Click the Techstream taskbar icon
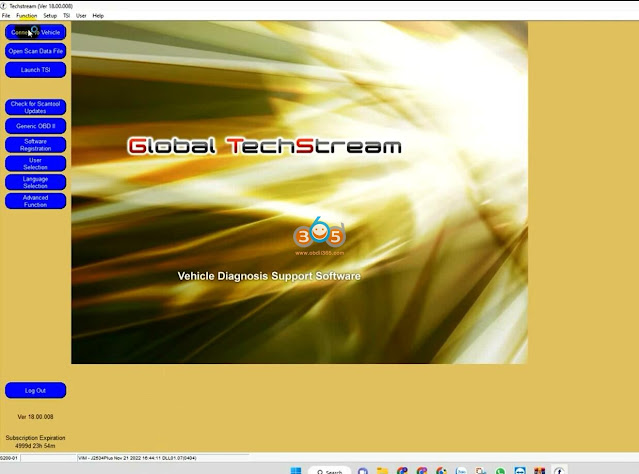The width and height of the screenshot is (639, 474). point(560,471)
